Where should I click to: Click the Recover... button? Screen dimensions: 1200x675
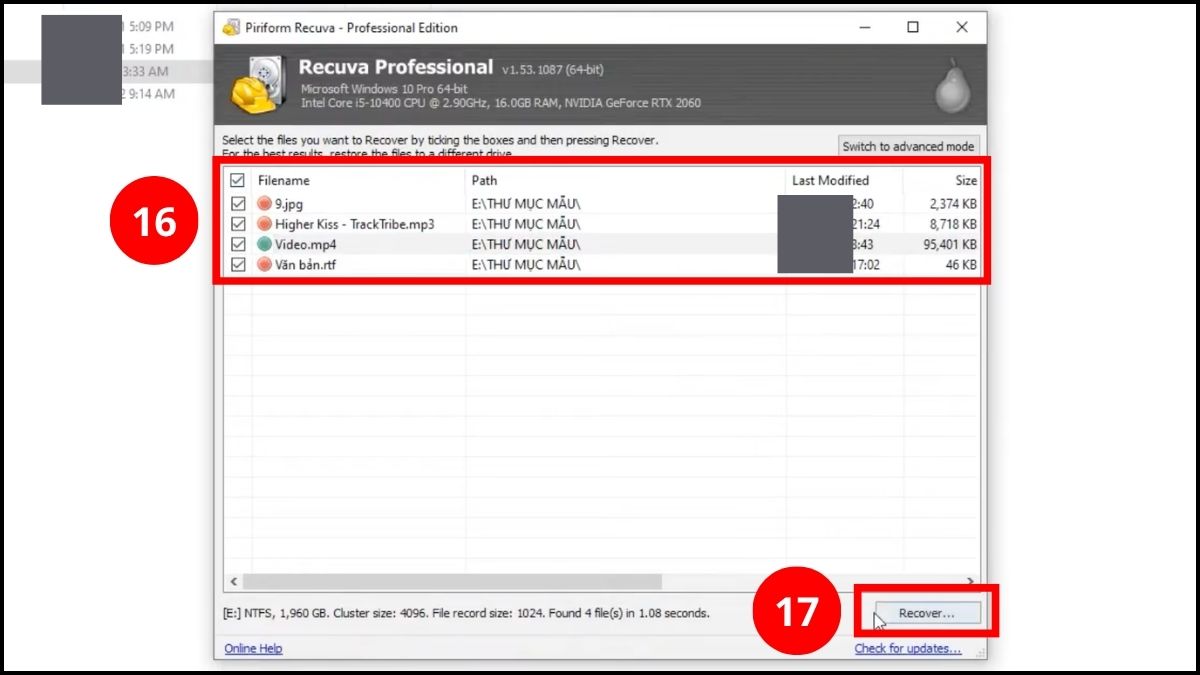point(927,613)
